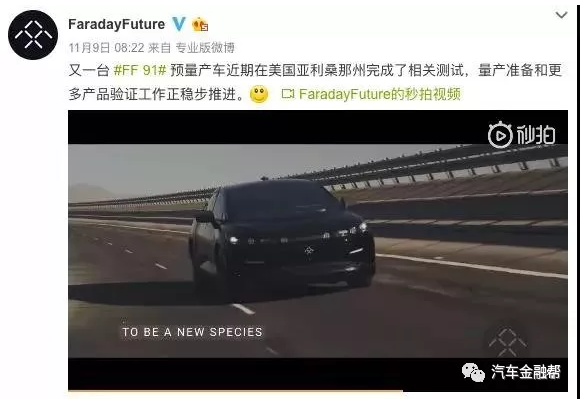
Task: Click the 汽车金融帮 watermark text
Action: tap(526, 372)
